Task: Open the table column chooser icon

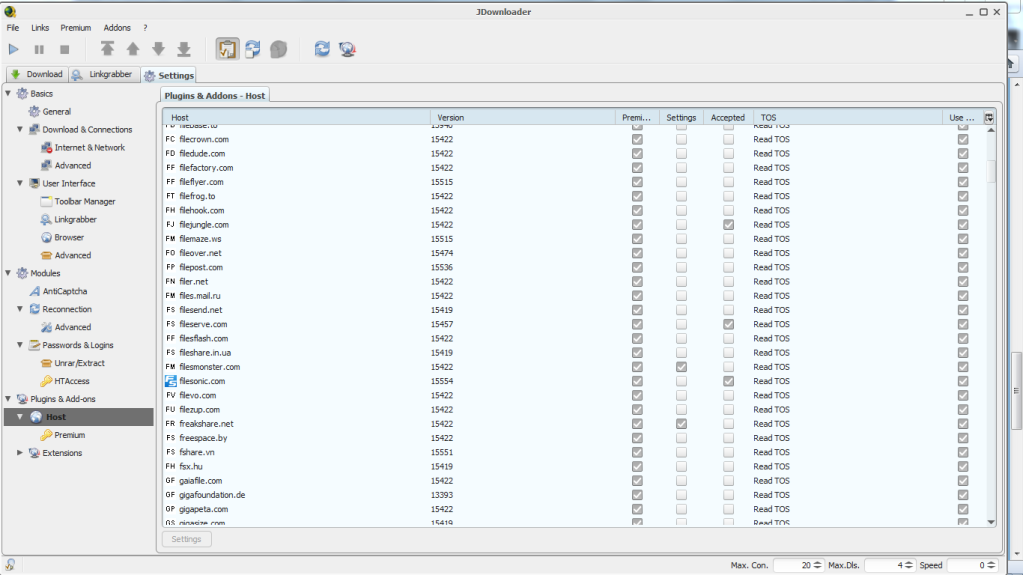Action: (x=989, y=117)
